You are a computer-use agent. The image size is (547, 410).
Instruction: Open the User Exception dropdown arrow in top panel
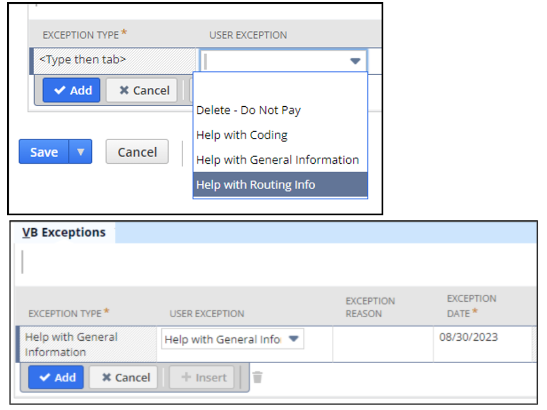(x=355, y=61)
